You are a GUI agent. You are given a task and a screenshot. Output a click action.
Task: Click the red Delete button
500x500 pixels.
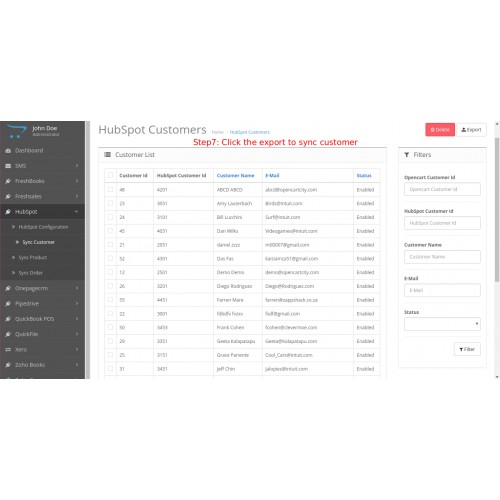[440, 130]
